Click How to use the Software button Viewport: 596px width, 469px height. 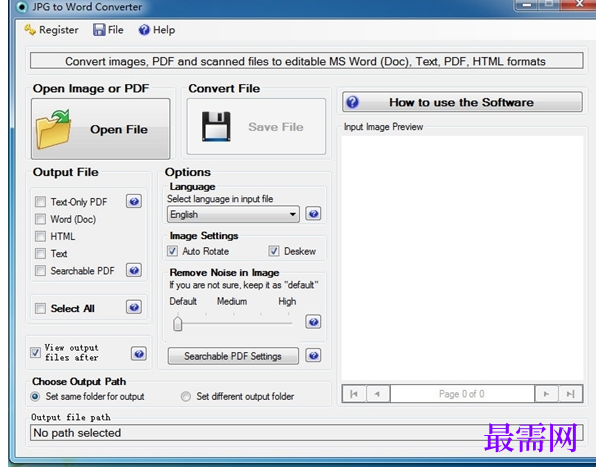[462, 102]
